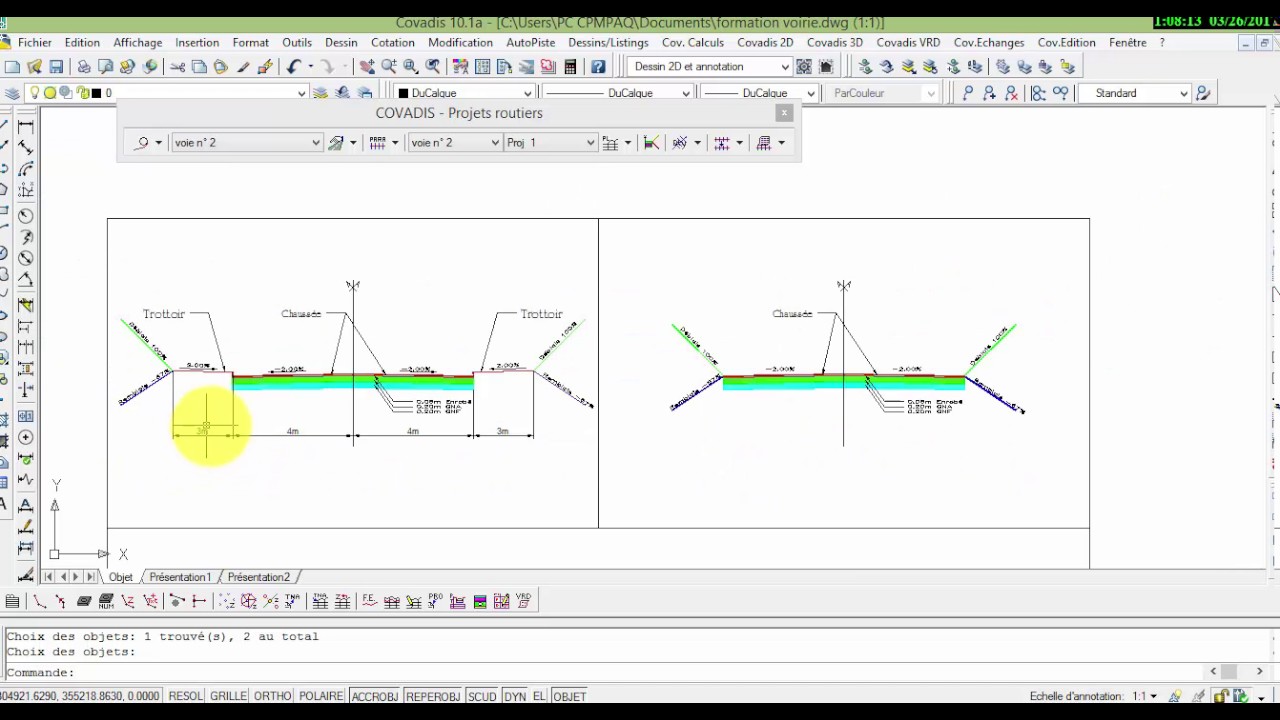Open the Fichier menu
1280x720 pixels.
tap(35, 43)
